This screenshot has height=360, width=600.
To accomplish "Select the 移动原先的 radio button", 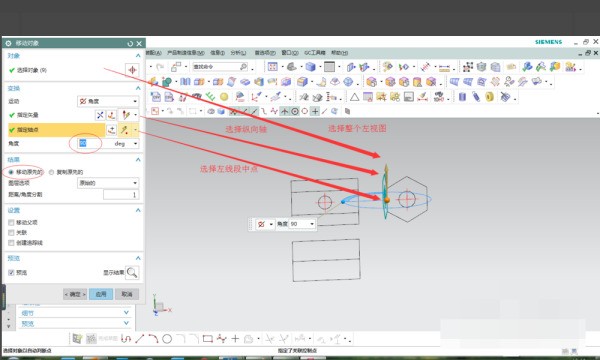I will [x=11, y=172].
